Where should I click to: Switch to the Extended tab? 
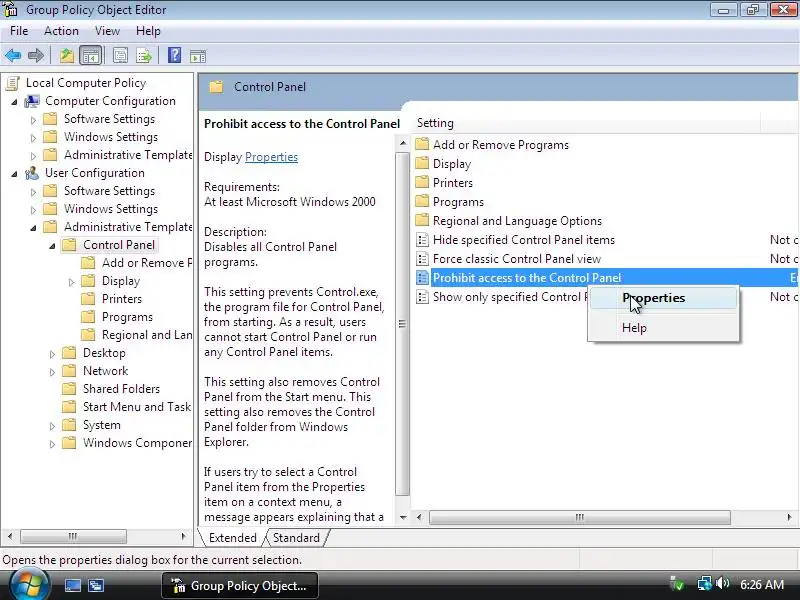click(233, 538)
